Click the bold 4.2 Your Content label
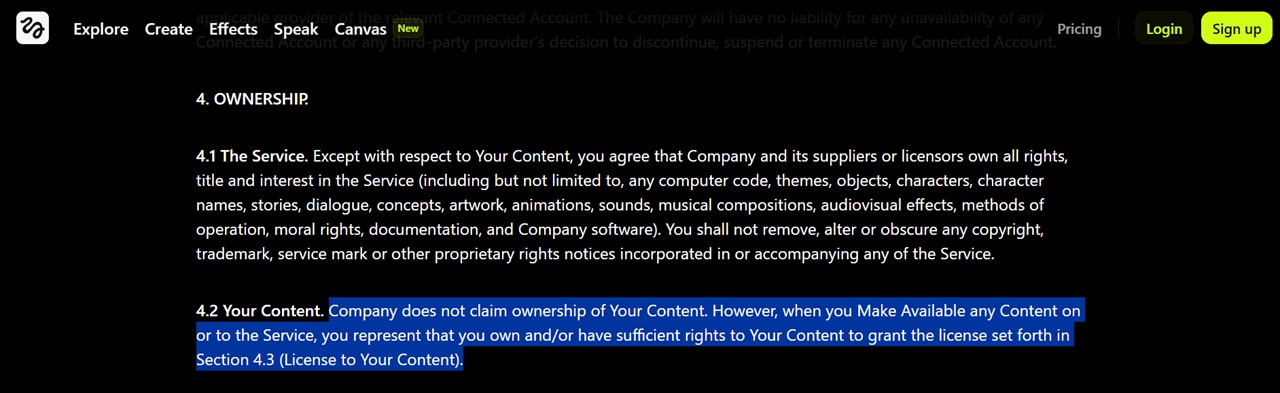Image resolution: width=1280 pixels, height=393 pixels. (260, 311)
